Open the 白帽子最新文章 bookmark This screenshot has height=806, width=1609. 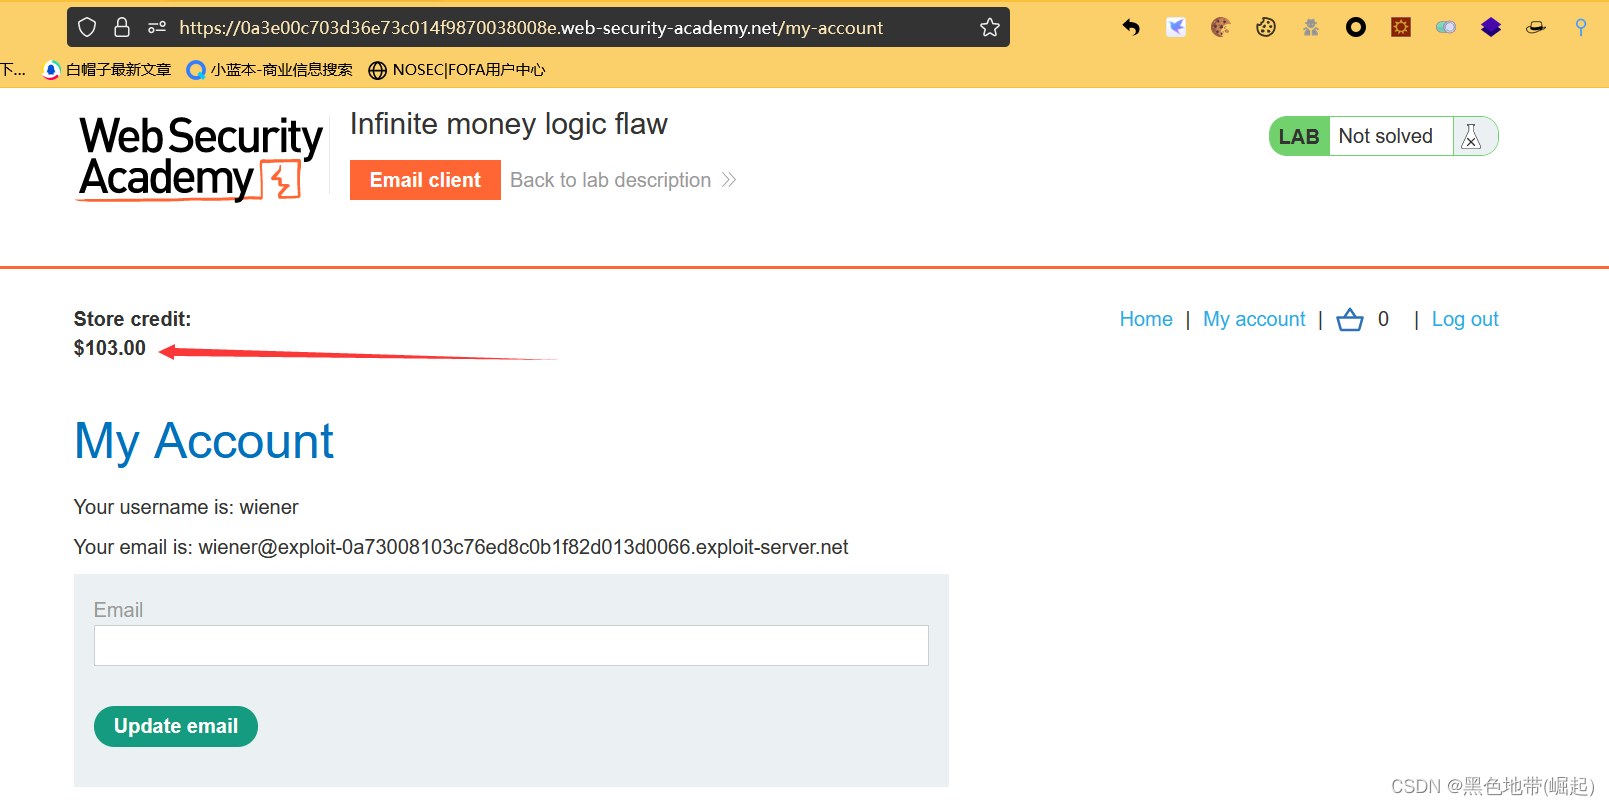point(107,70)
